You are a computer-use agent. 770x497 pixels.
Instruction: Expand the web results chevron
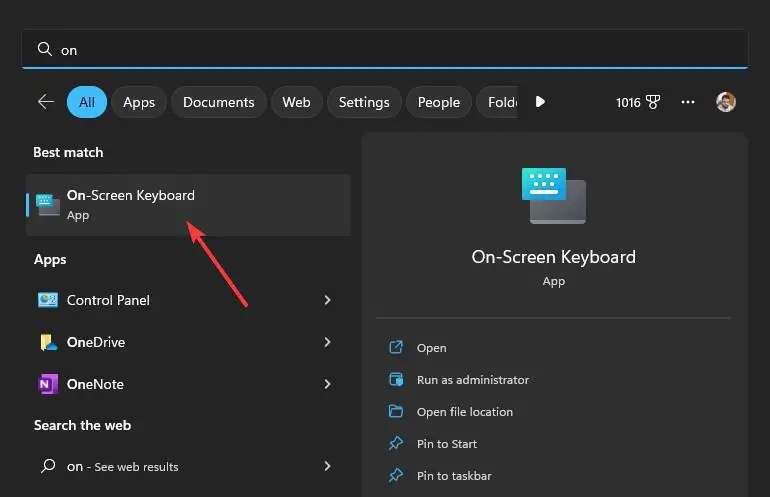tap(327, 466)
